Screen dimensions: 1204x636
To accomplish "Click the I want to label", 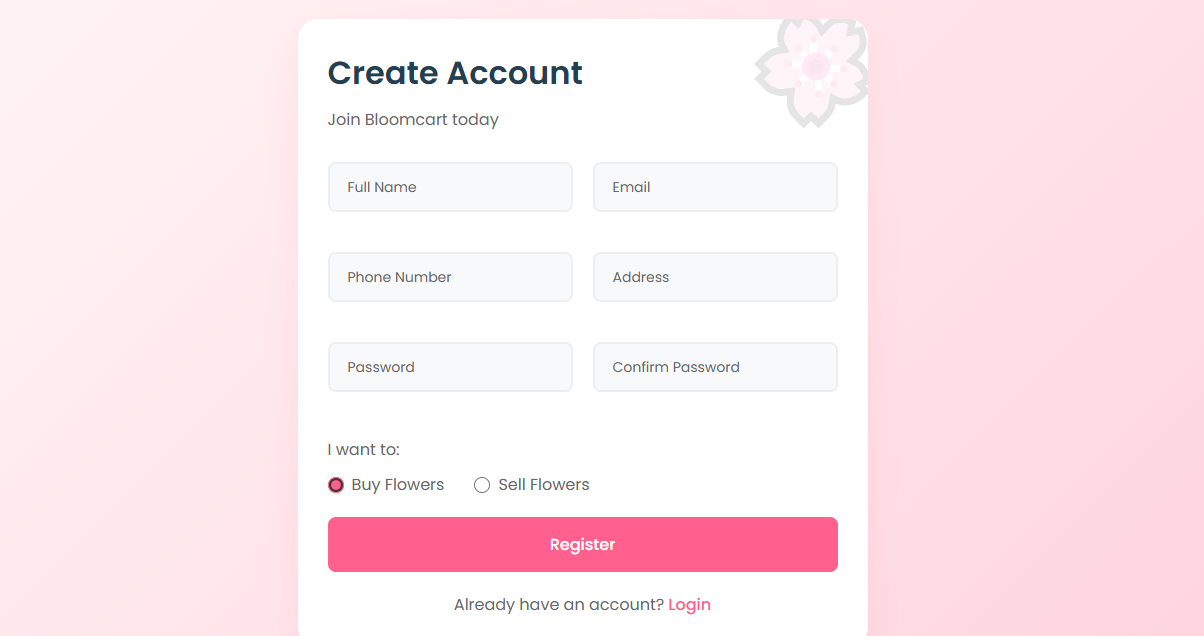I will [363, 449].
